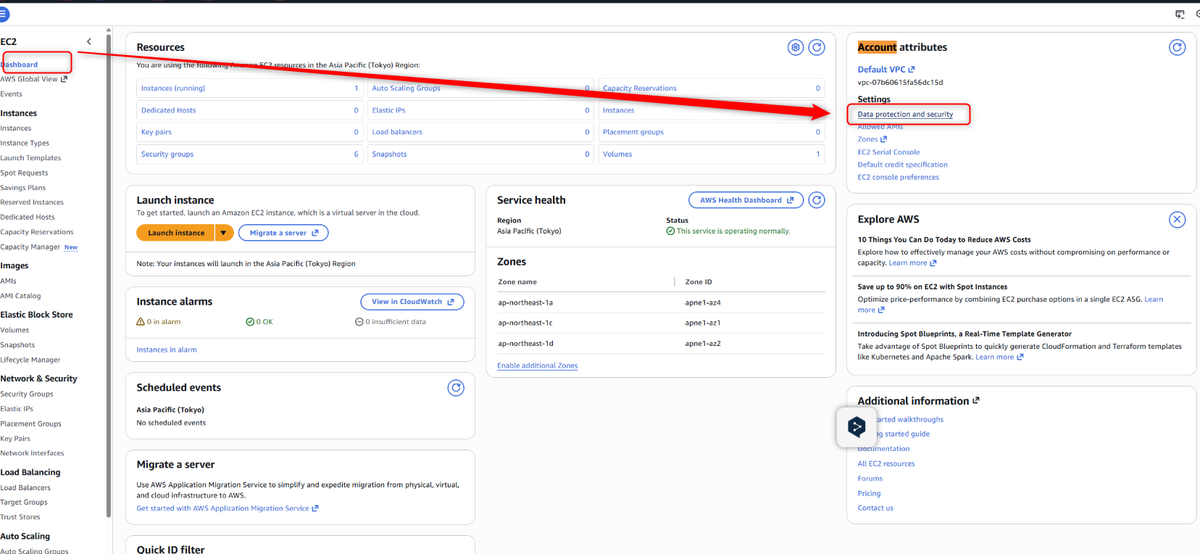Select zone ID apne1-az1
This screenshot has height=554, width=1200.
[703, 323]
